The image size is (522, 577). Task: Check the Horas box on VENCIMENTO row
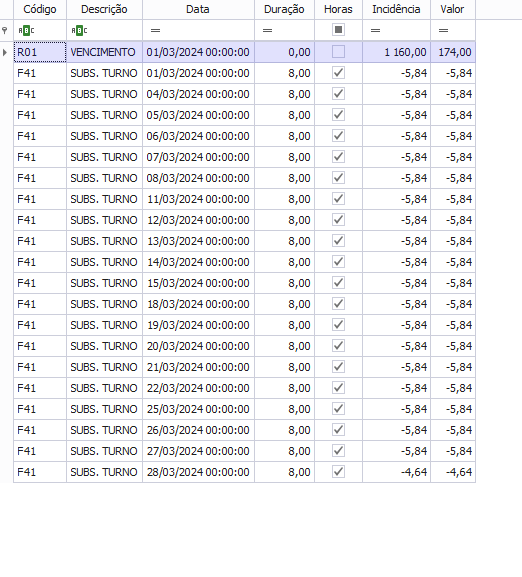[x=338, y=52]
